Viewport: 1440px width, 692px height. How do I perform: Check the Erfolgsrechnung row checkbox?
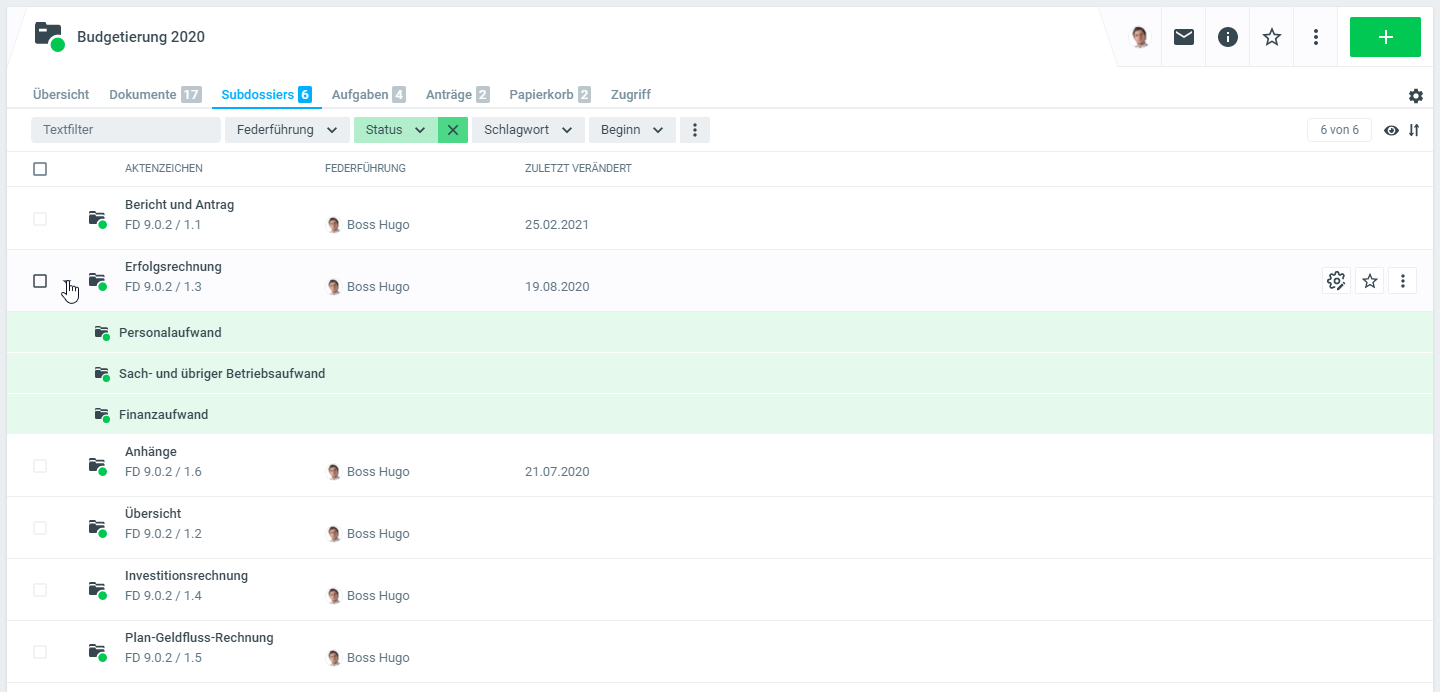40,281
